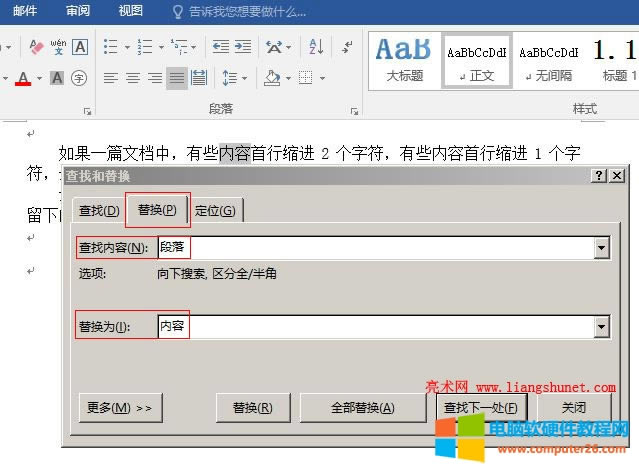Click the Sort A-Z icon
Viewport: 639px width, 469px height.
(316, 47)
